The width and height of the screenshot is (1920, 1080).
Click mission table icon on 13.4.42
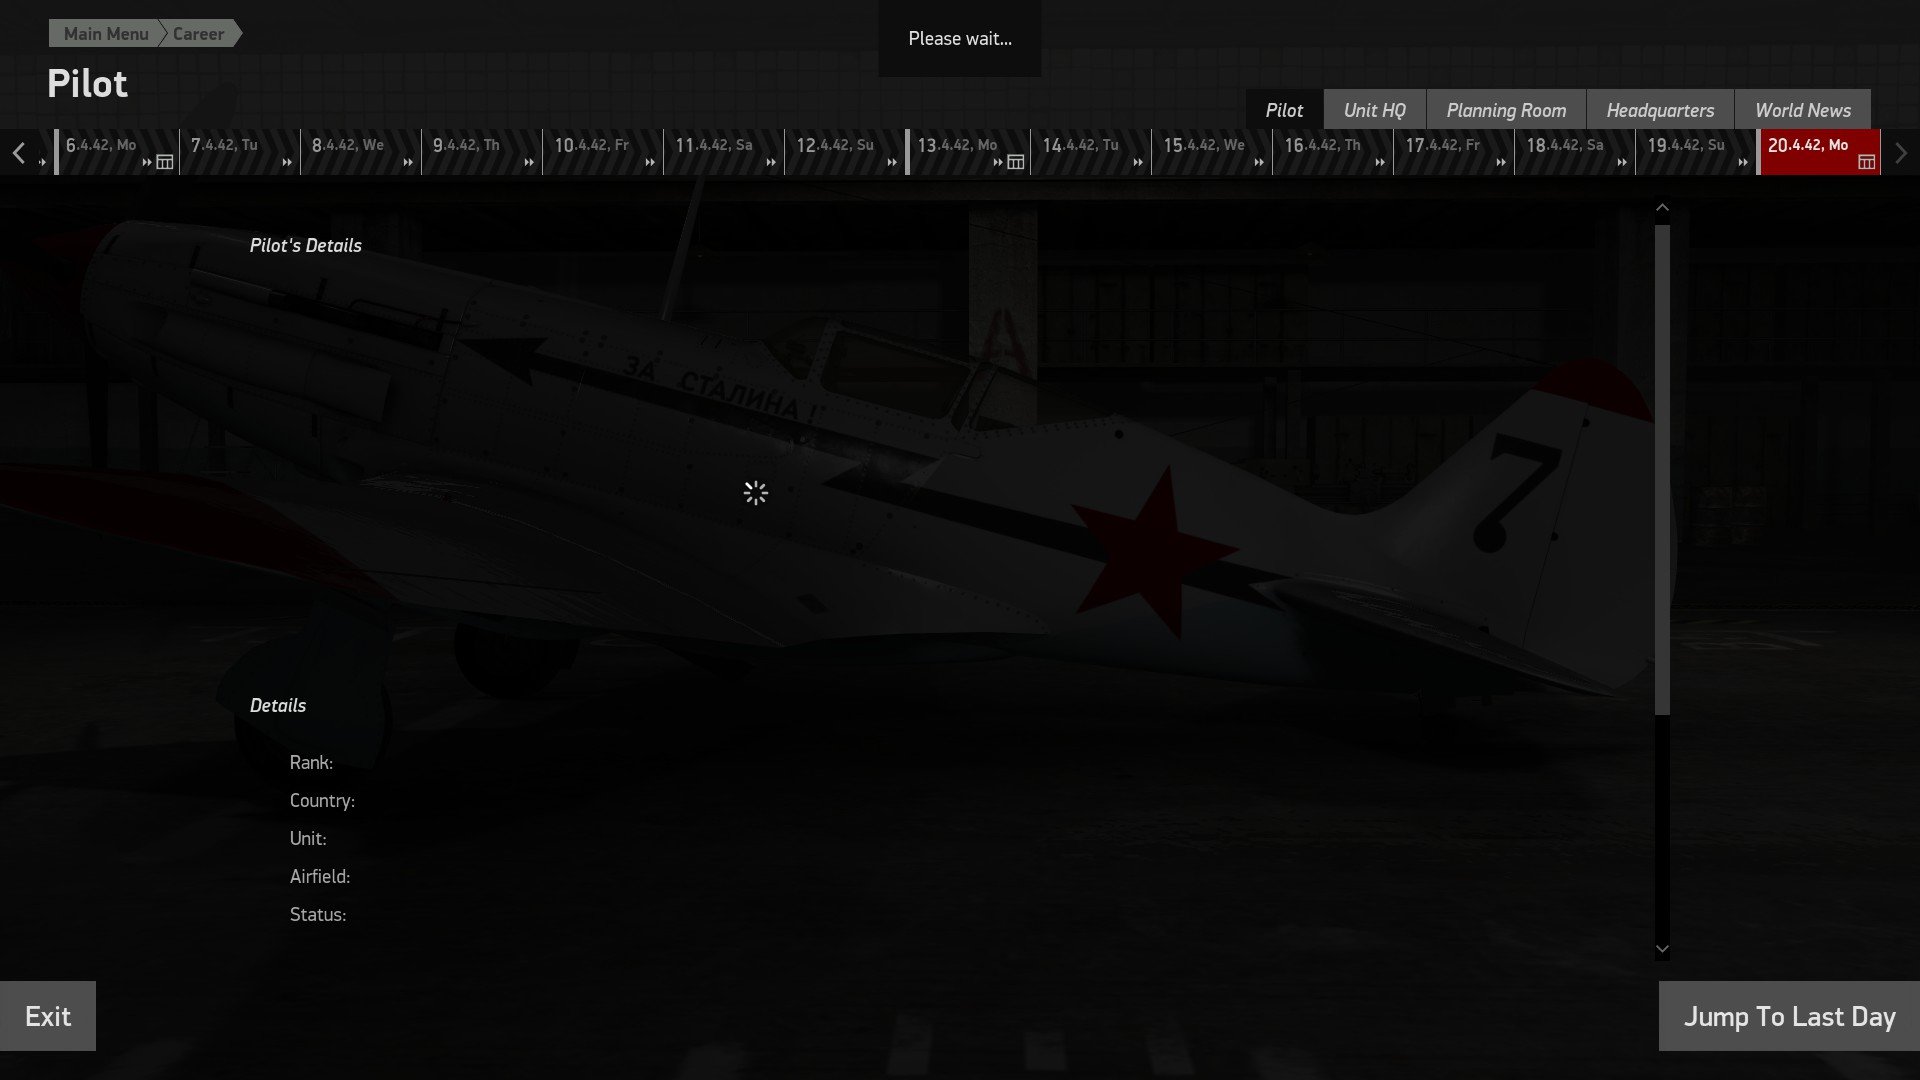pyautogui.click(x=1016, y=162)
